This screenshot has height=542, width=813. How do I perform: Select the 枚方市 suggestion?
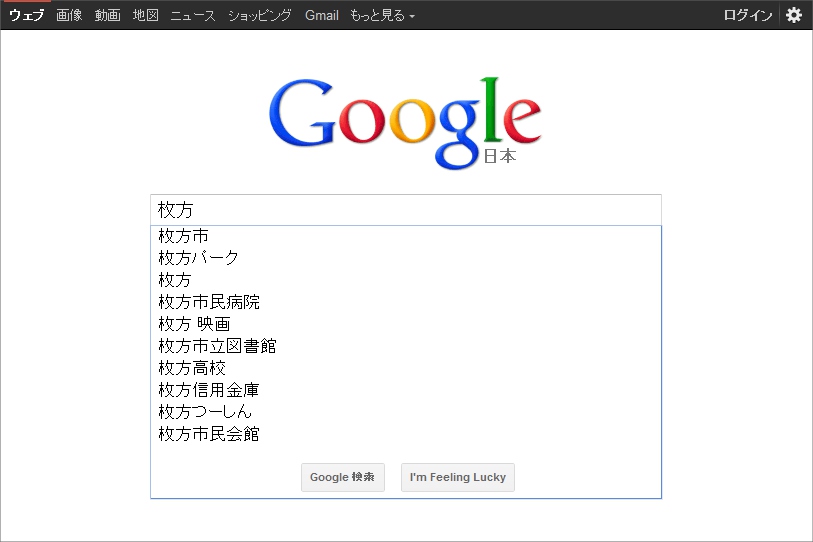coord(184,236)
